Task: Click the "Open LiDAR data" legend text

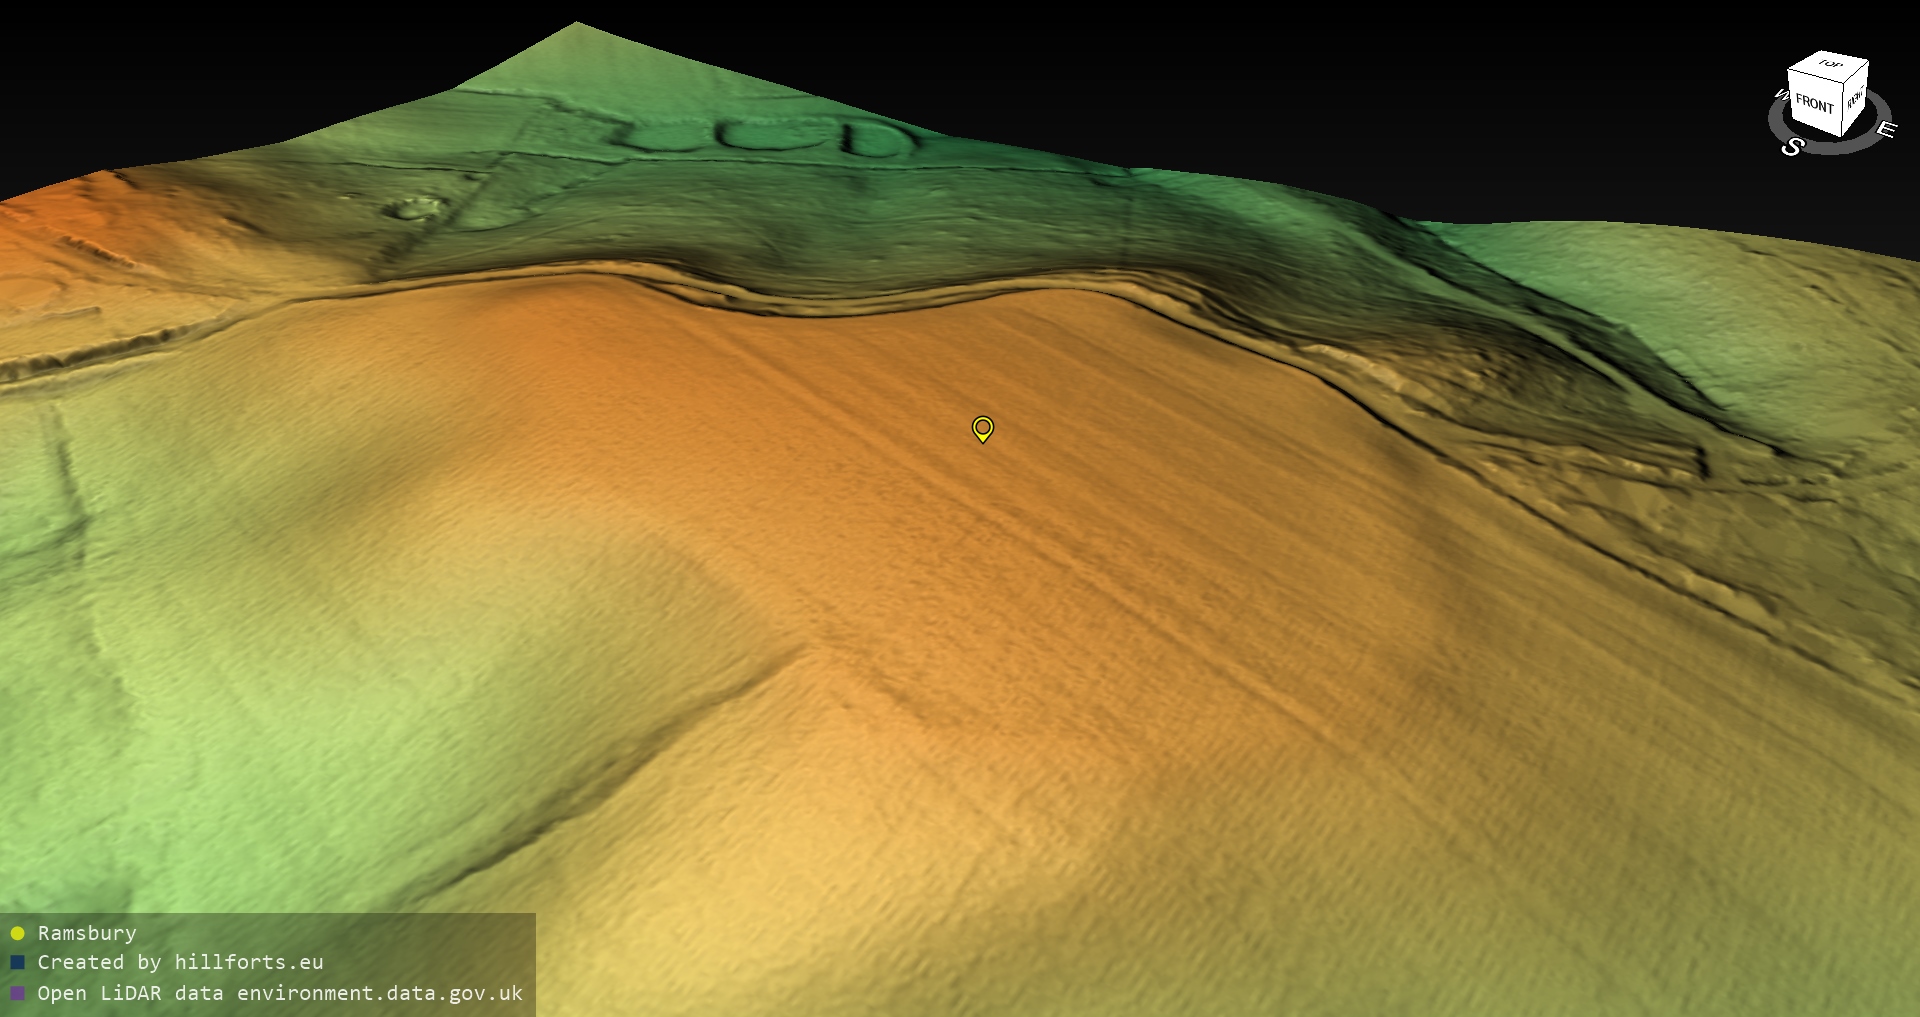Action: pyautogui.click(x=130, y=994)
